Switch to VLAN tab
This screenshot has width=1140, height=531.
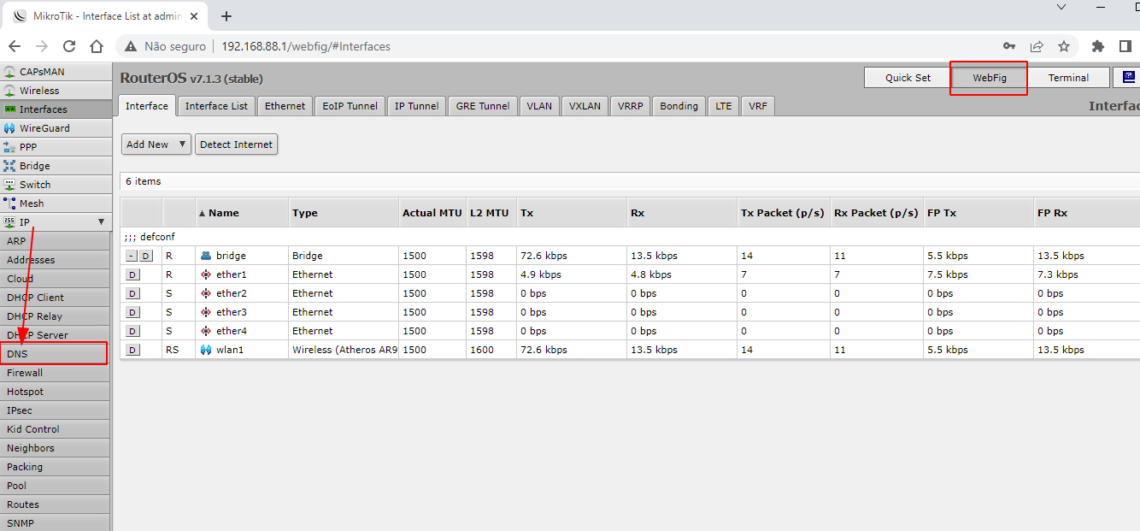point(539,105)
